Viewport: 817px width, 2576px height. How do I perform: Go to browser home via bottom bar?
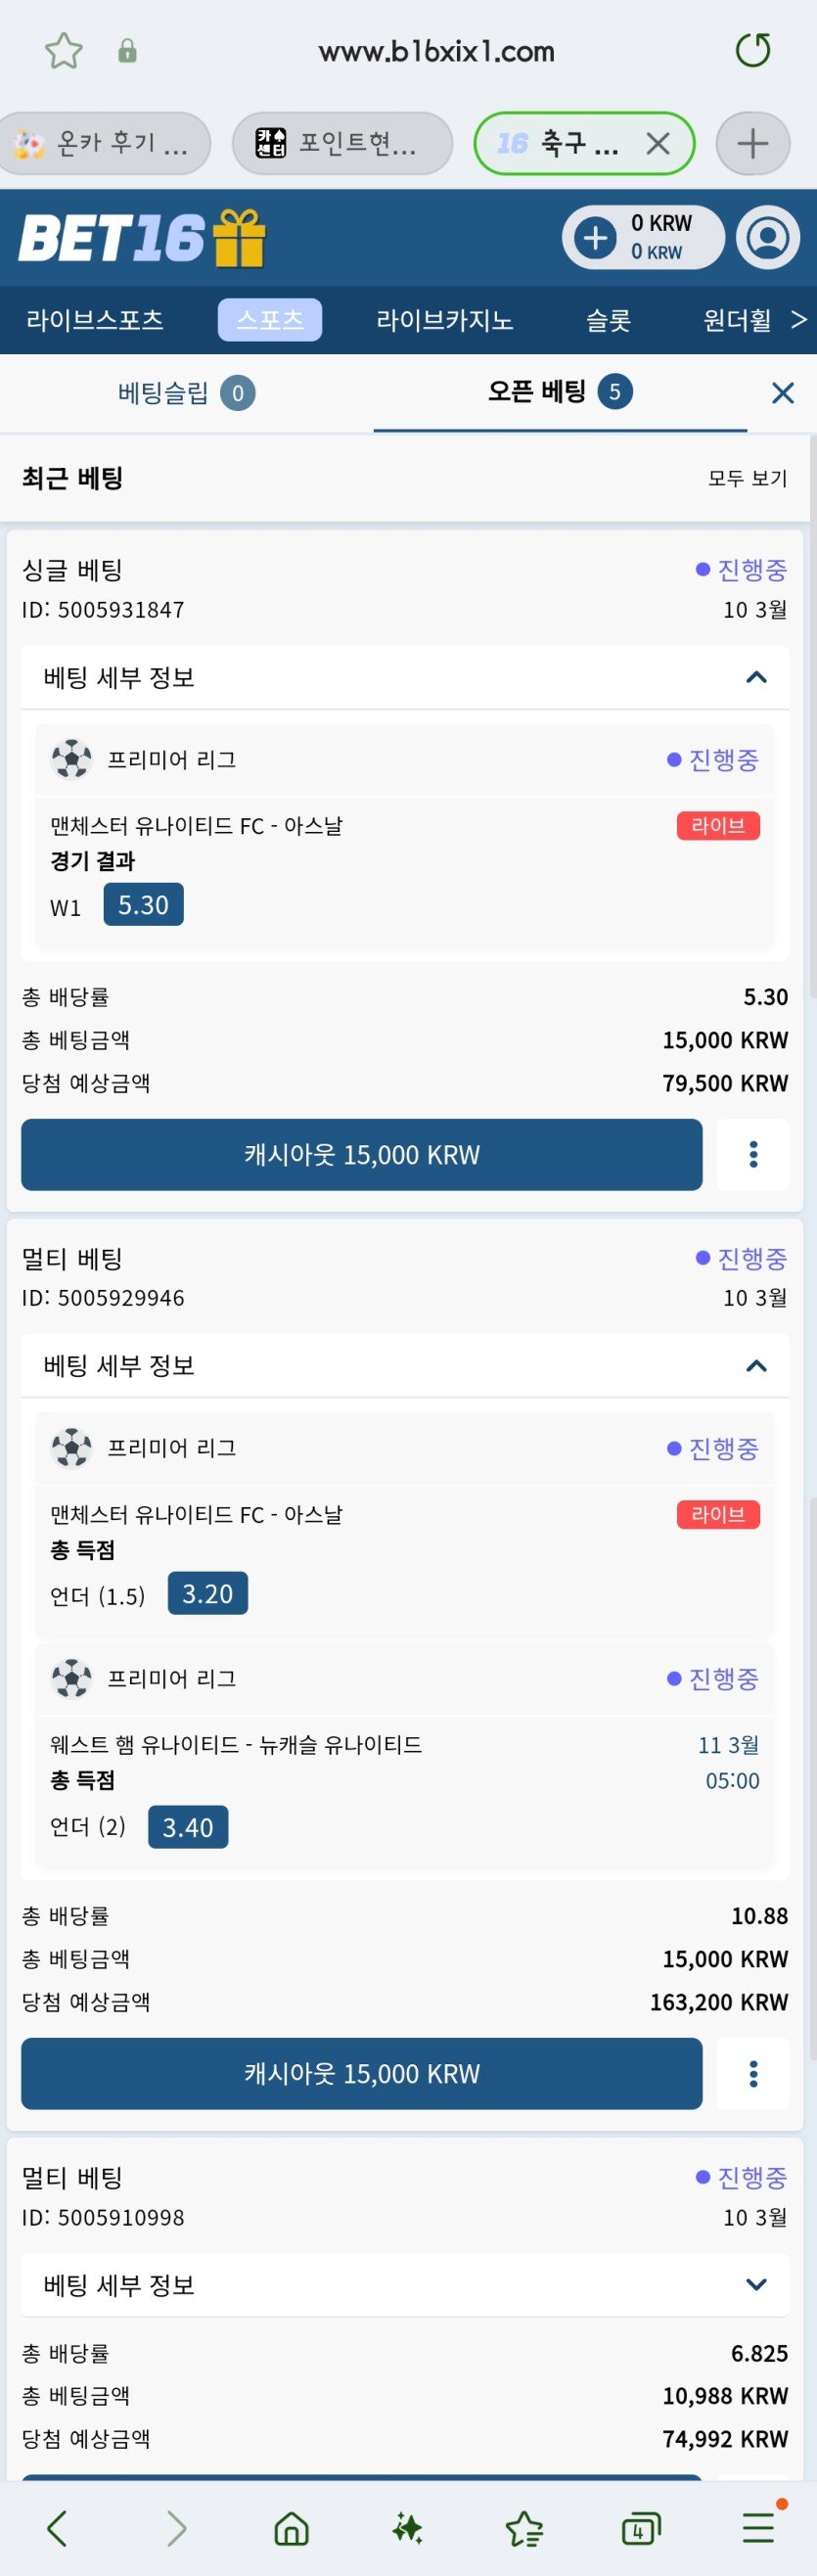coord(291,2529)
